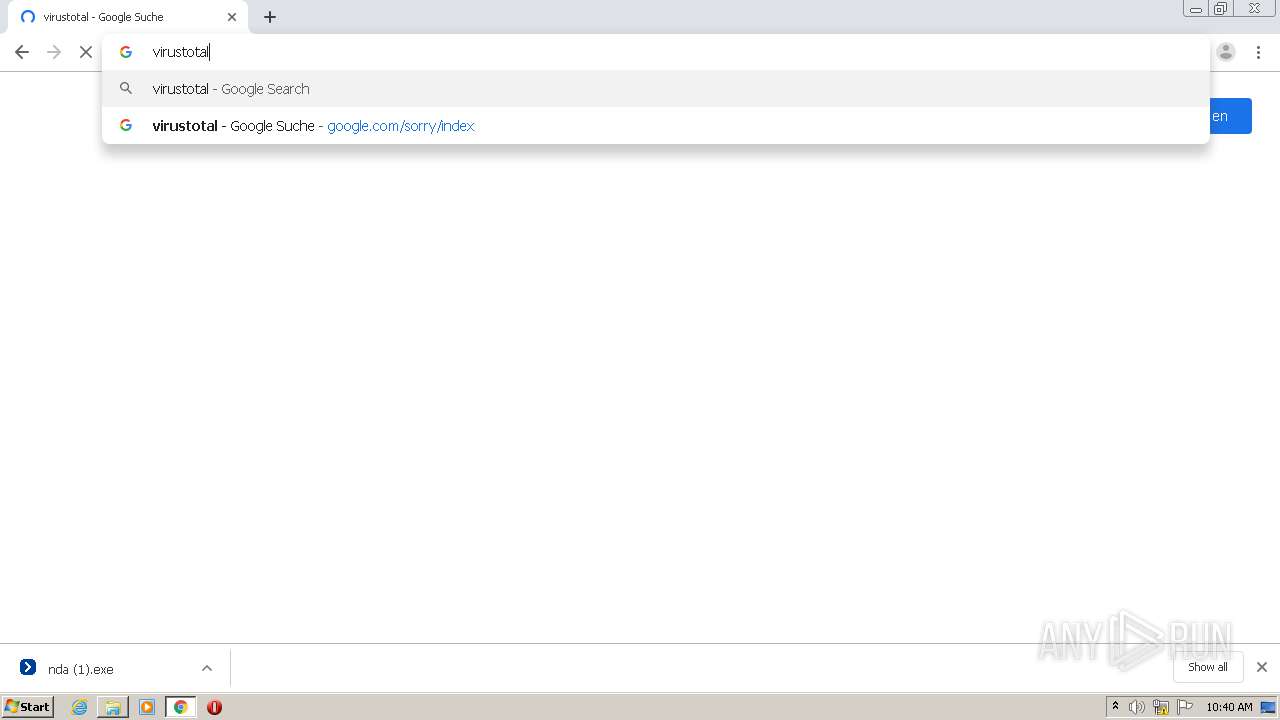The height and width of the screenshot is (720, 1280).
Task: Click the Google icon in the address bar
Action: tap(126, 52)
